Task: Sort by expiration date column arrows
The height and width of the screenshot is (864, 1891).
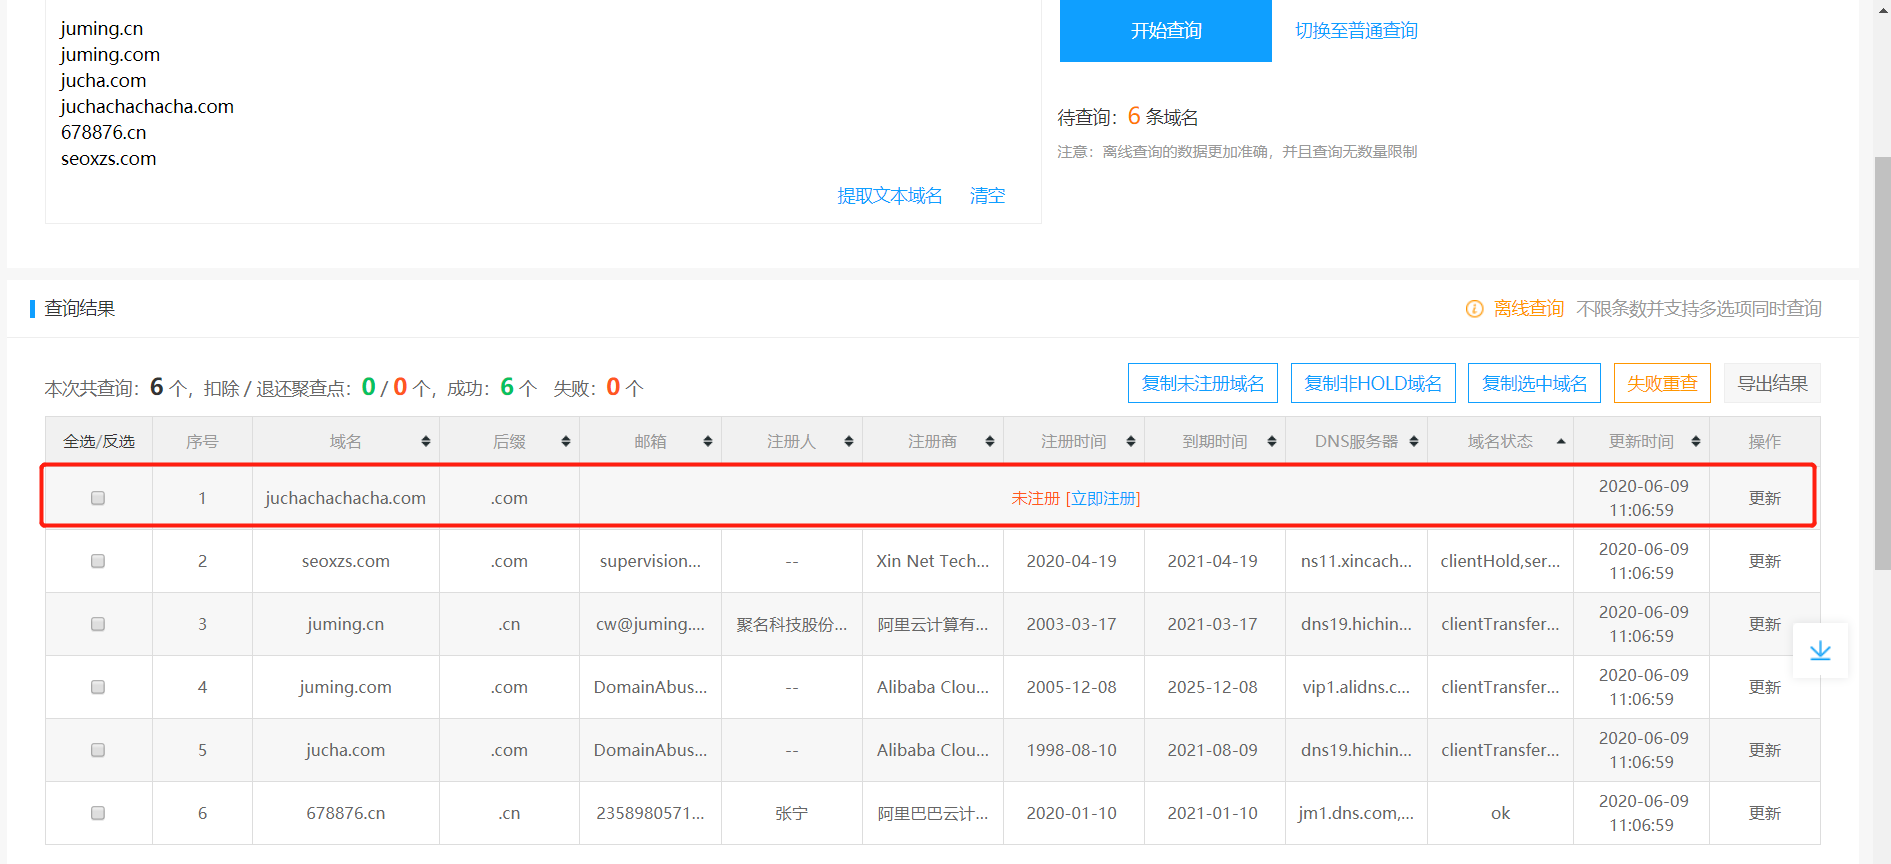Action: click(1272, 442)
